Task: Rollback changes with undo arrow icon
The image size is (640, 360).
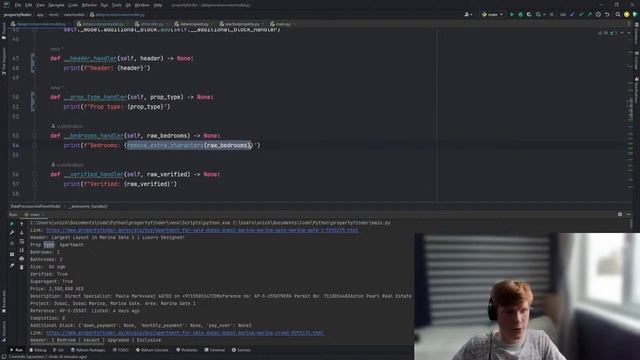Action: point(607,14)
